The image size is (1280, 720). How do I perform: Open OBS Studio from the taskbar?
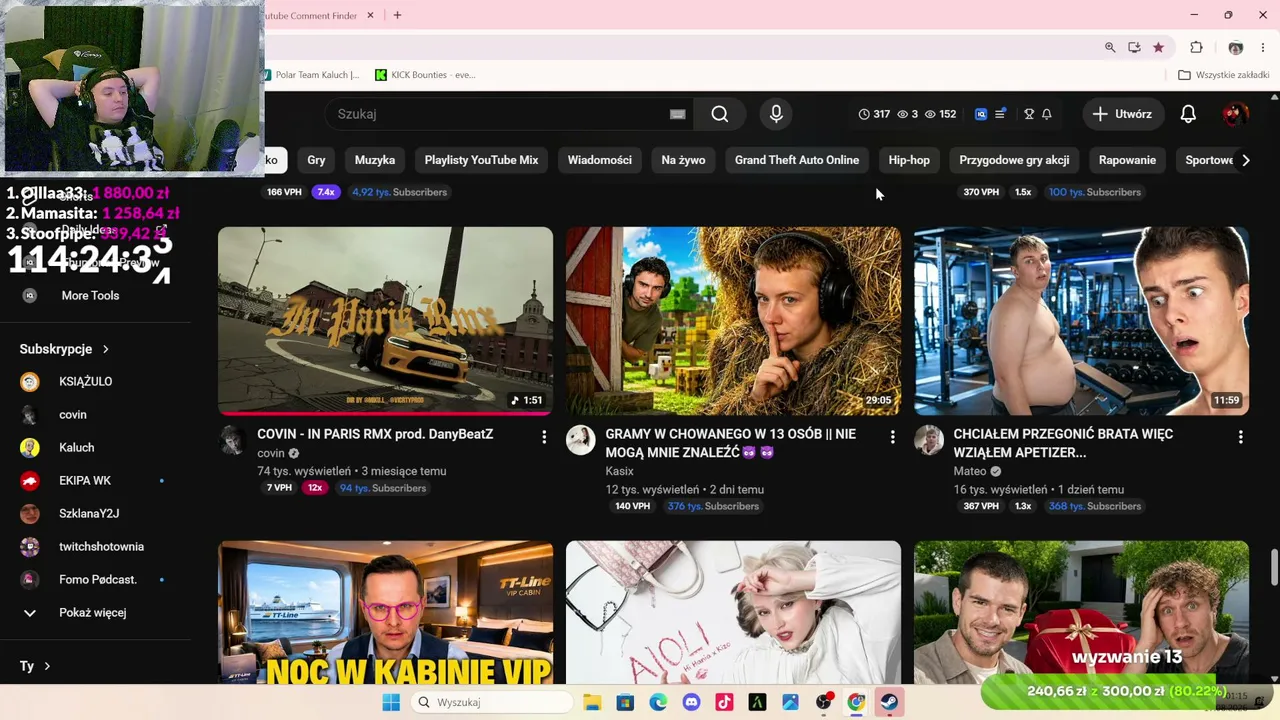click(823, 702)
